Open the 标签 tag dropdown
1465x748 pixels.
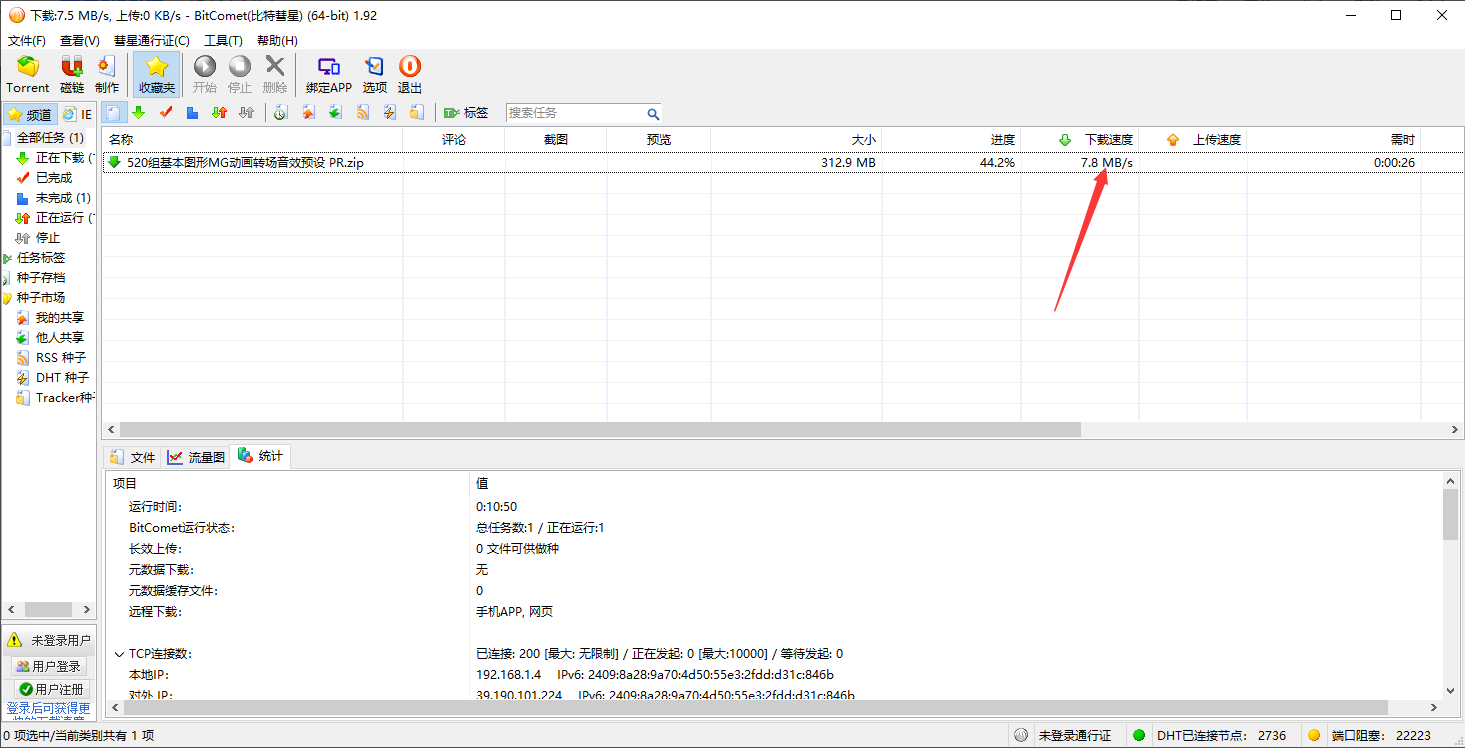point(466,113)
